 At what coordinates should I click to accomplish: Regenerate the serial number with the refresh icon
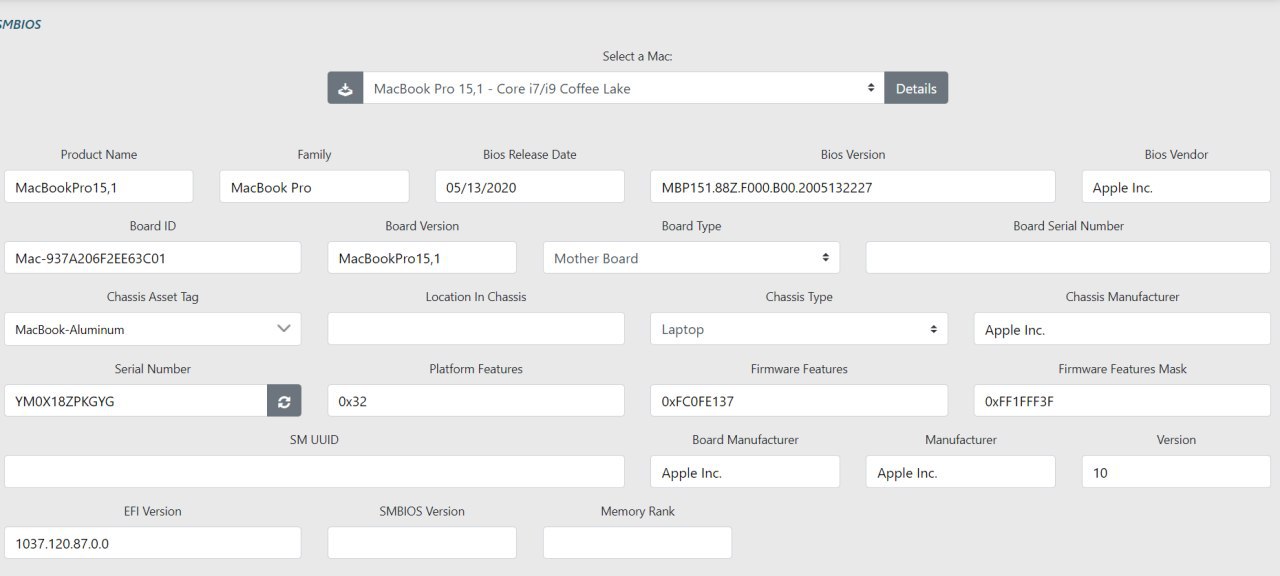pyautogui.click(x=284, y=401)
